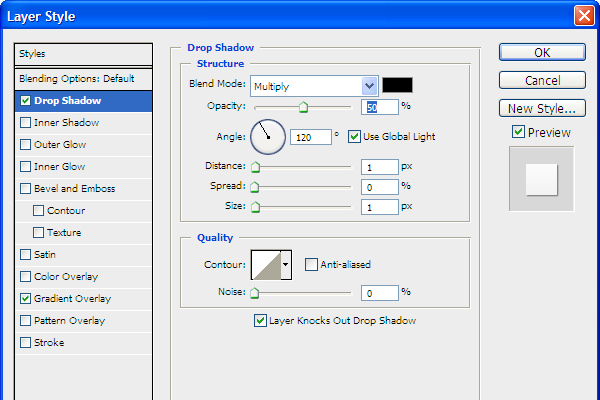Click the Angle dial control

(268, 137)
